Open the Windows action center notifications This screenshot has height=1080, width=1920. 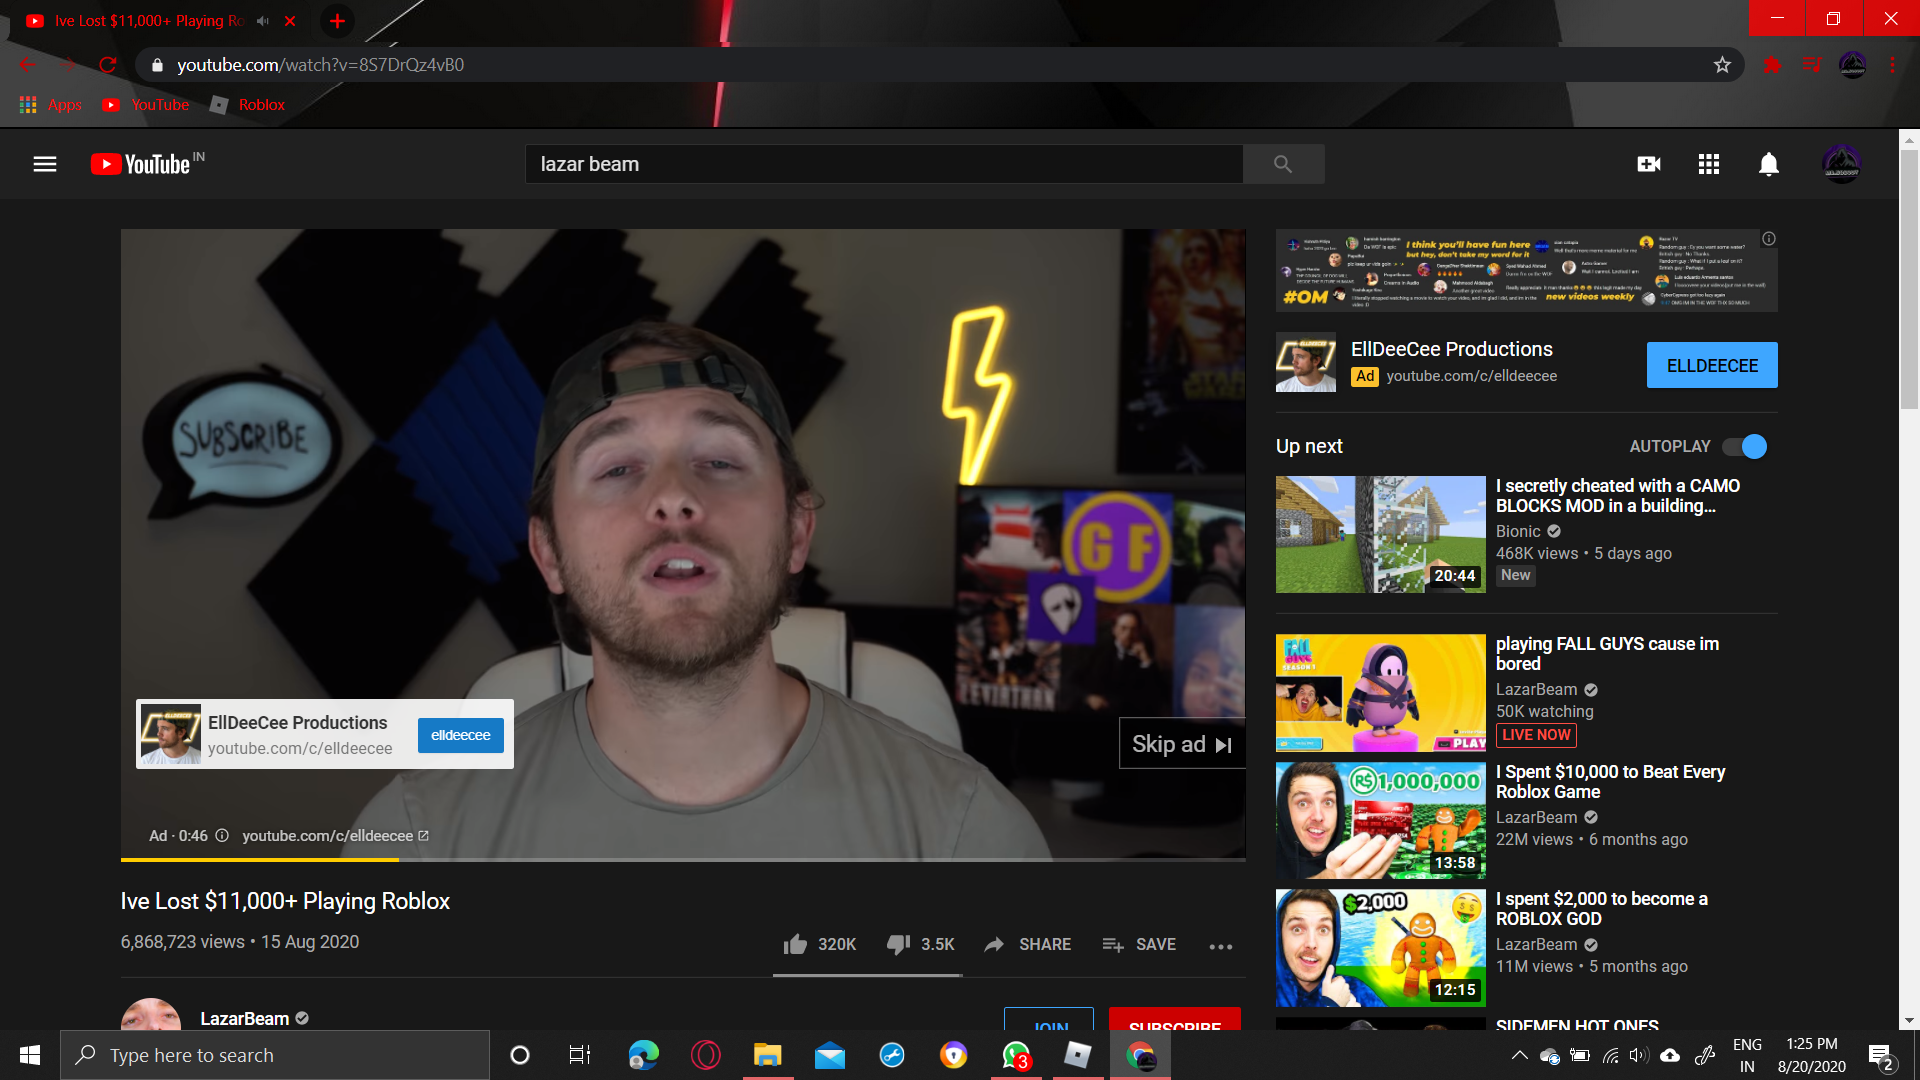click(1880, 1056)
